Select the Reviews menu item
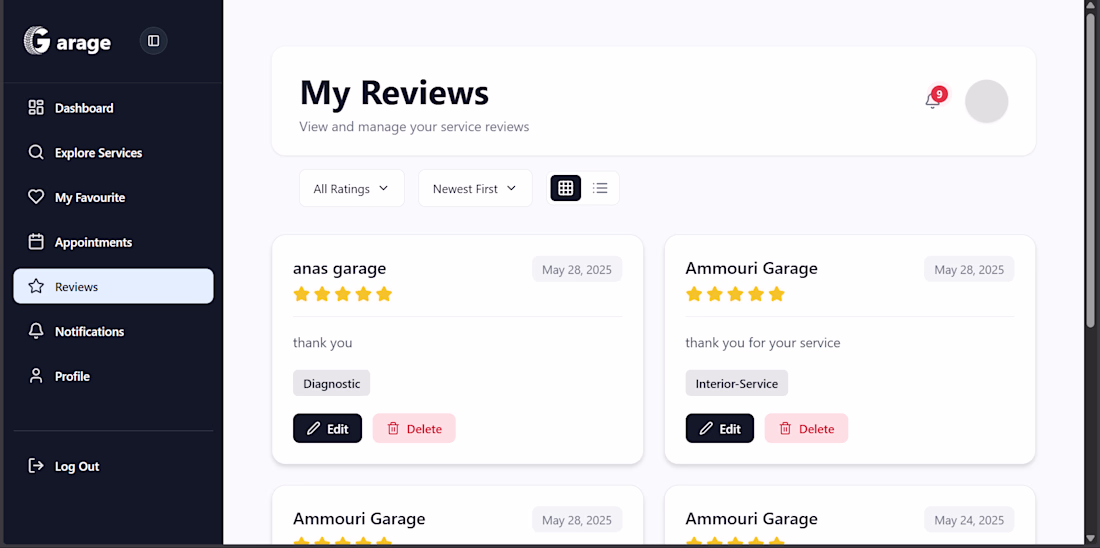This screenshot has height=548, width=1100. 113,286
